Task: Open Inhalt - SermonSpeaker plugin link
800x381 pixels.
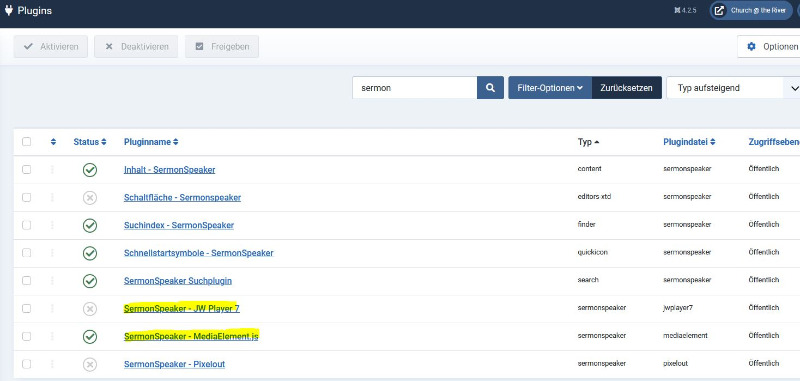Action: click(x=169, y=170)
